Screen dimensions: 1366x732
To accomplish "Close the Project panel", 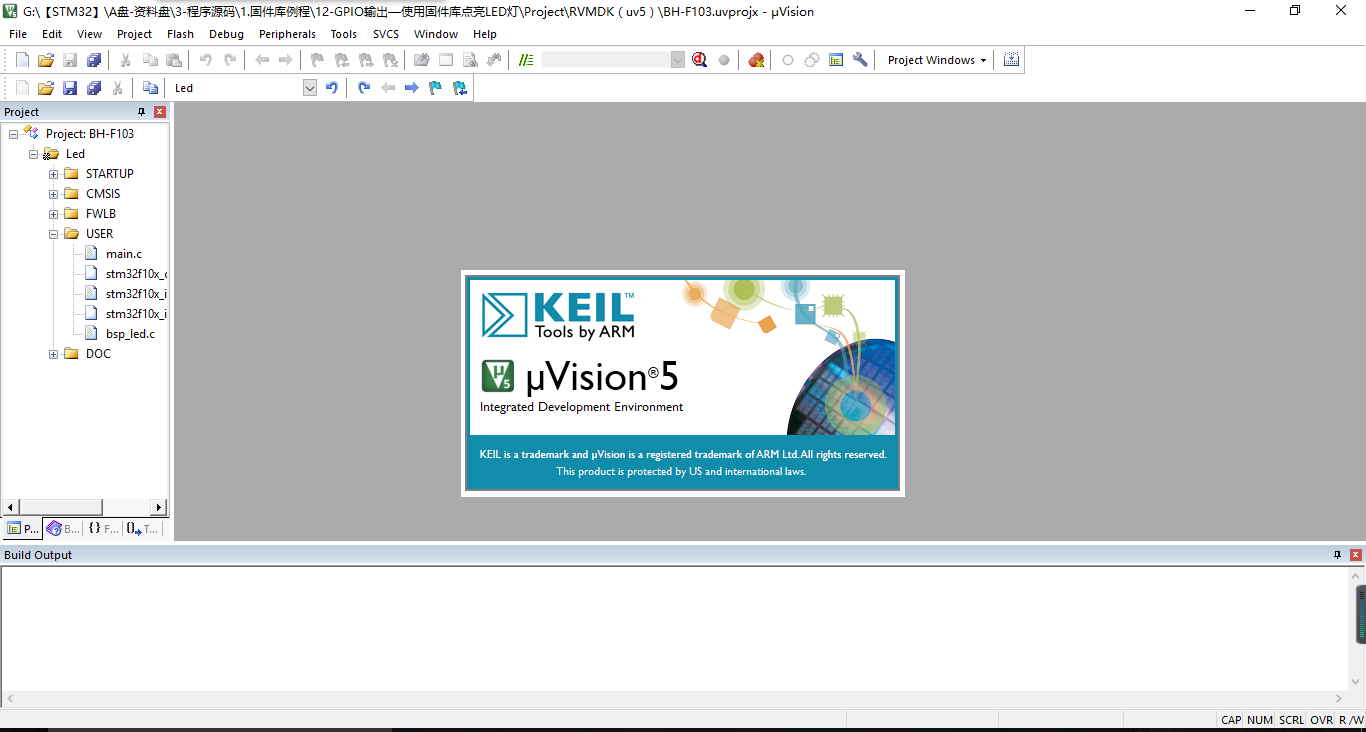I will pos(160,112).
